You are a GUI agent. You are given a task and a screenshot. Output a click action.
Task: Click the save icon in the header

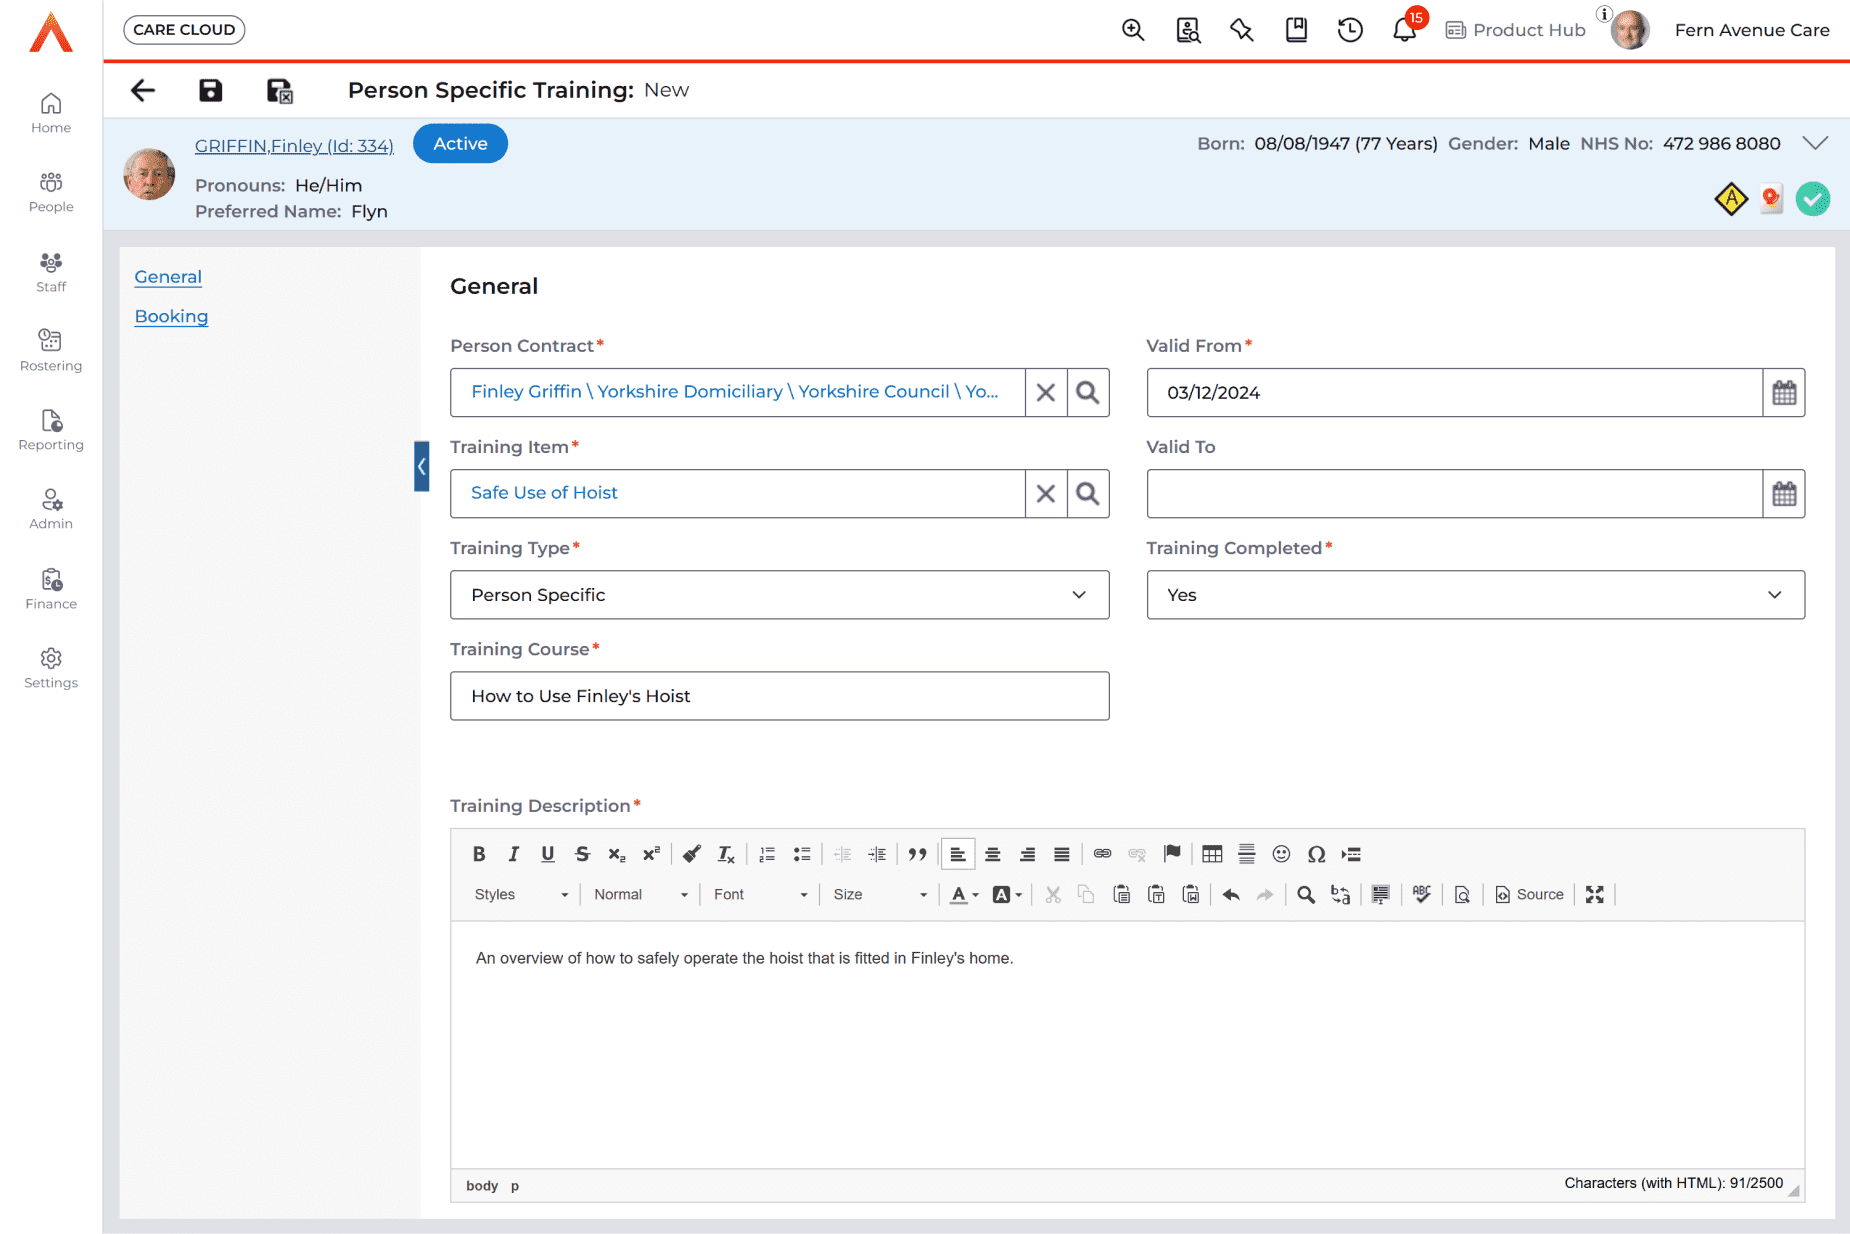coord(210,91)
